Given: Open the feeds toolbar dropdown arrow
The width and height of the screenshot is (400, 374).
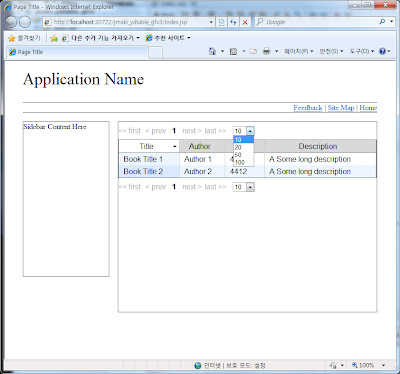Looking at the screenshot, I should [x=244, y=51].
